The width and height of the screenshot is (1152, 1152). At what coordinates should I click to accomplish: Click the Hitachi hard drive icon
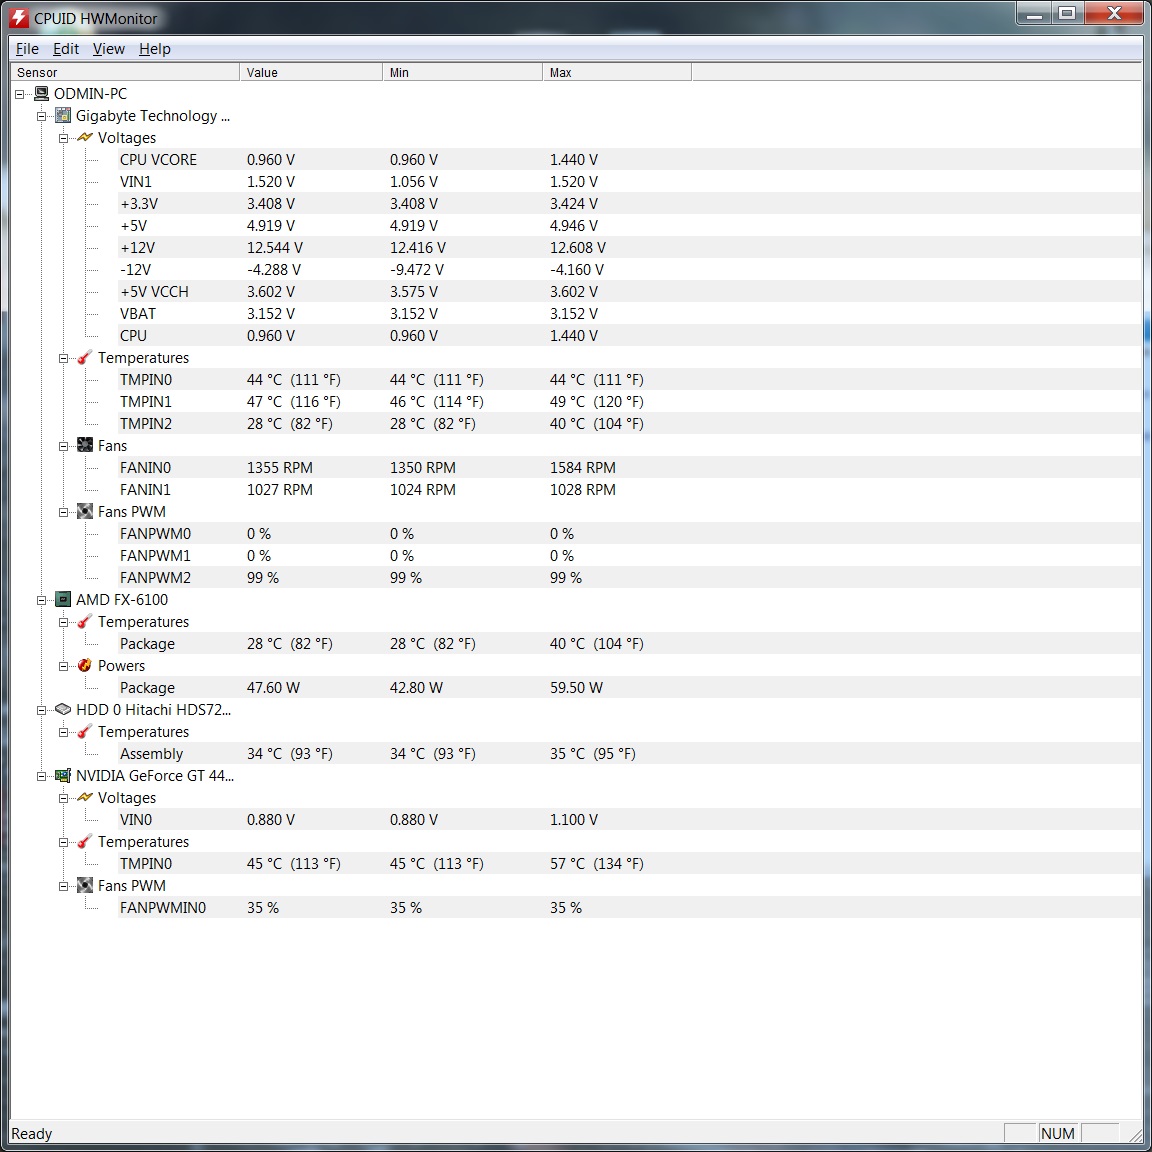(63, 710)
